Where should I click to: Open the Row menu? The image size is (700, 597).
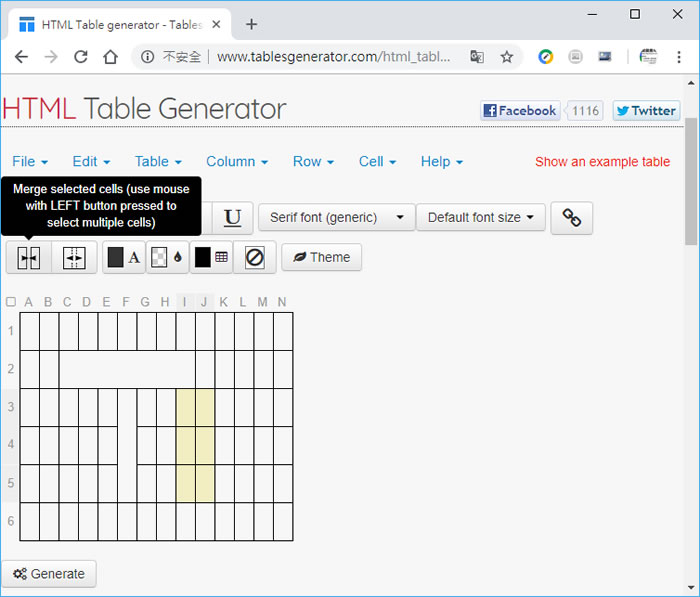313,161
